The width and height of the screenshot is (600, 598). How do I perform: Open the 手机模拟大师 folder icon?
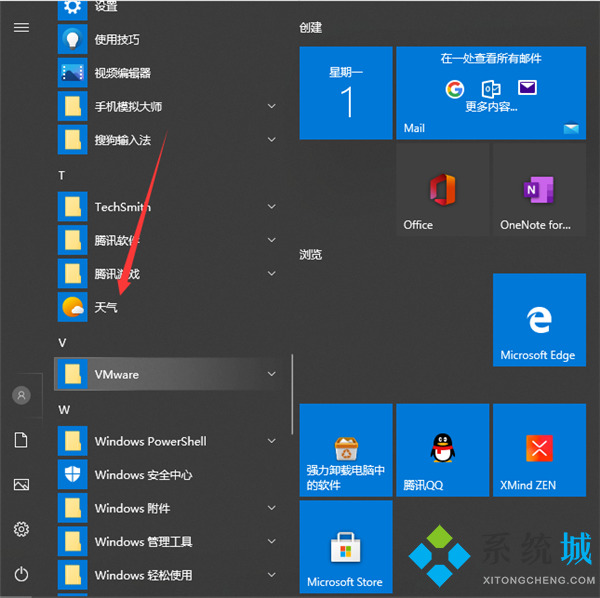pos(73,106)
